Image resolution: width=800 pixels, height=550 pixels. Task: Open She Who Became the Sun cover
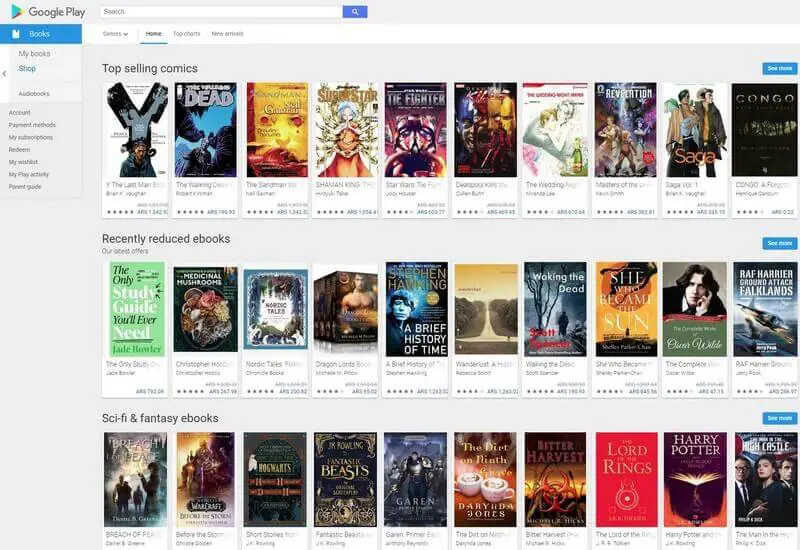point(626,309)
